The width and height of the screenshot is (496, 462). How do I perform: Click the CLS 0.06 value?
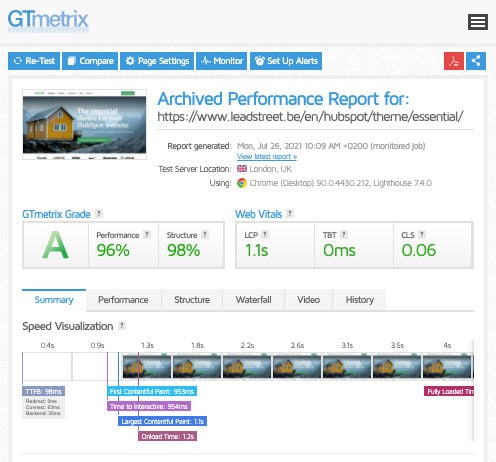click(419, 250)
